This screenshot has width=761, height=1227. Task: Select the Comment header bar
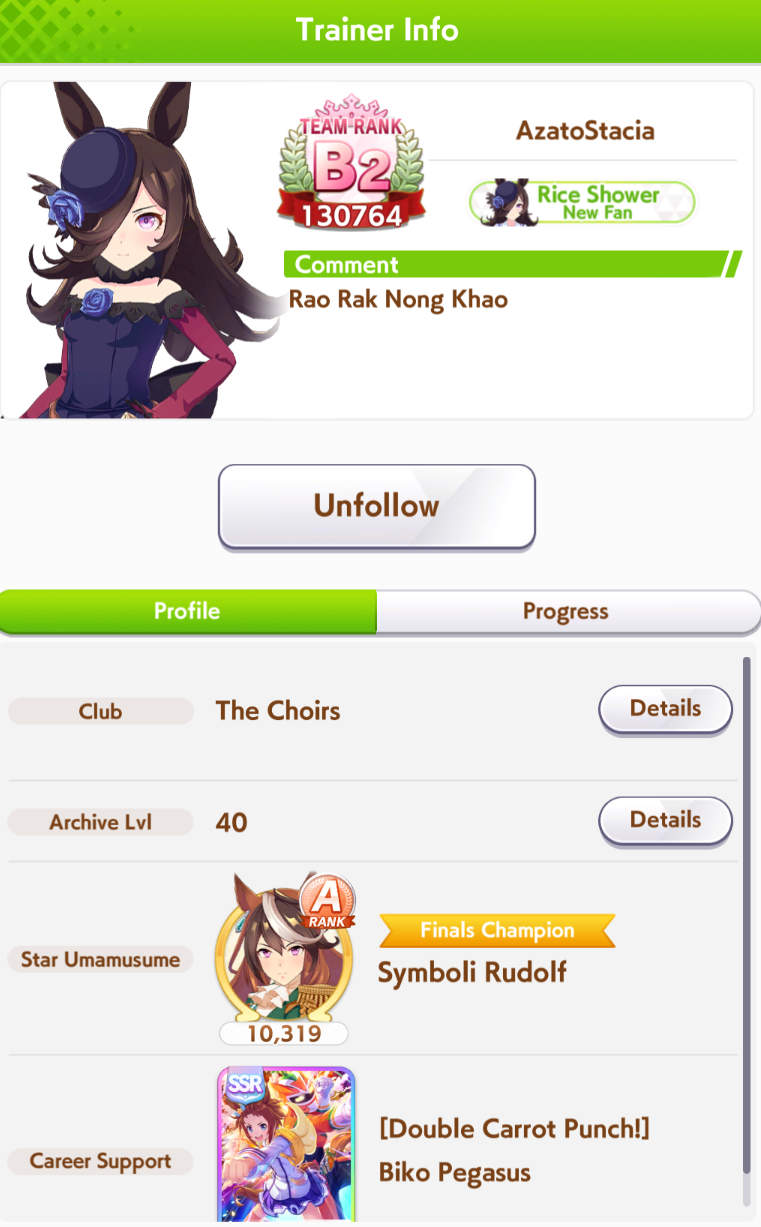tap(512, 265)
